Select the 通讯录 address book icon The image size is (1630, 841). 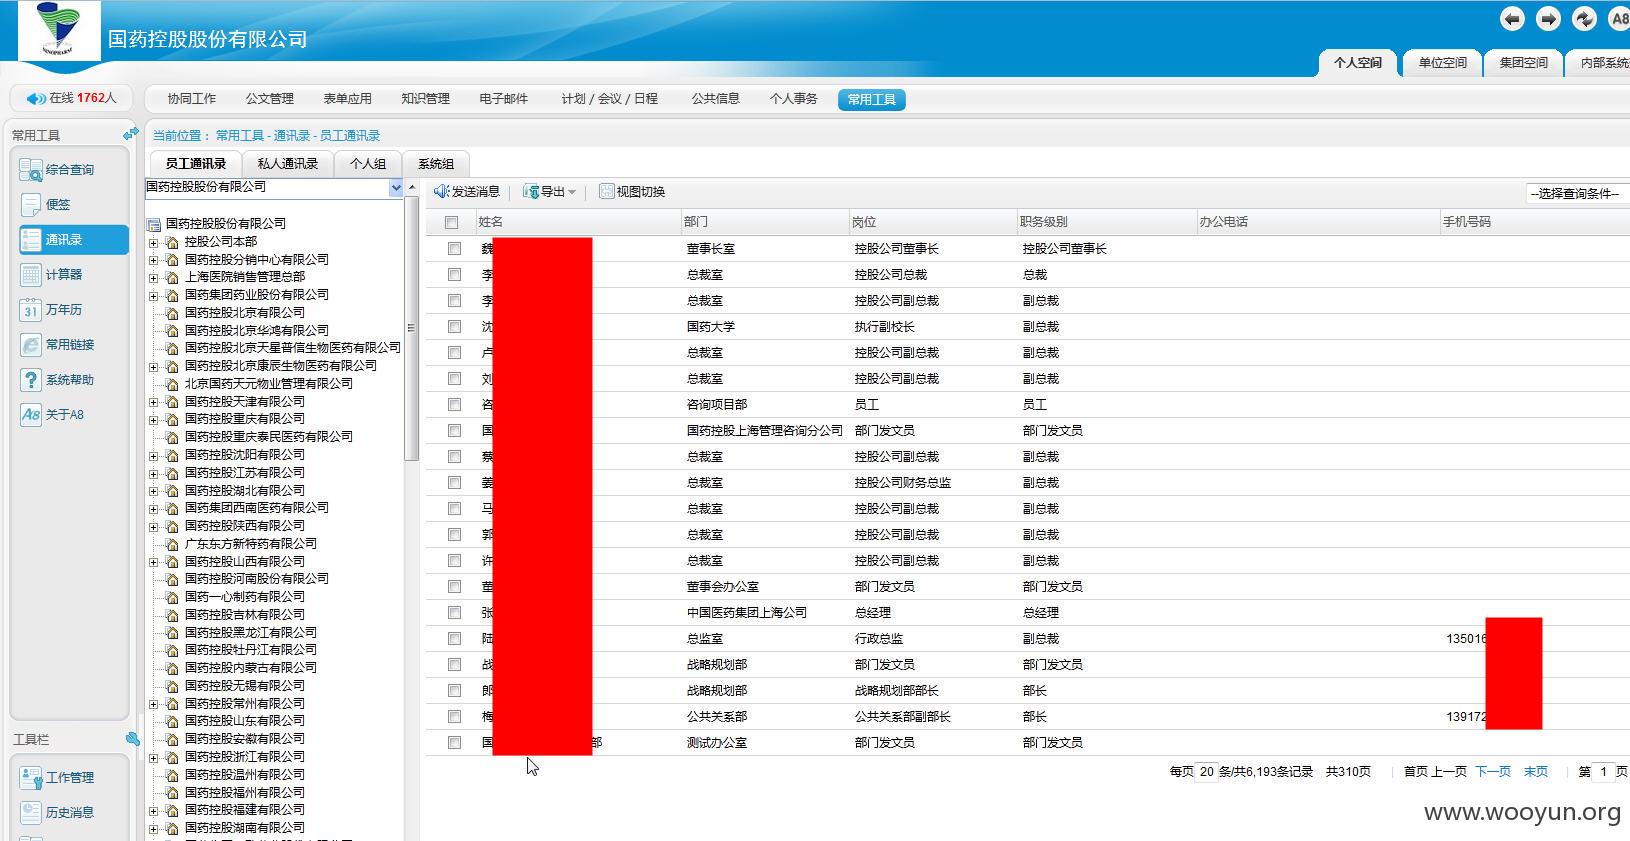(x=31, y=240)
